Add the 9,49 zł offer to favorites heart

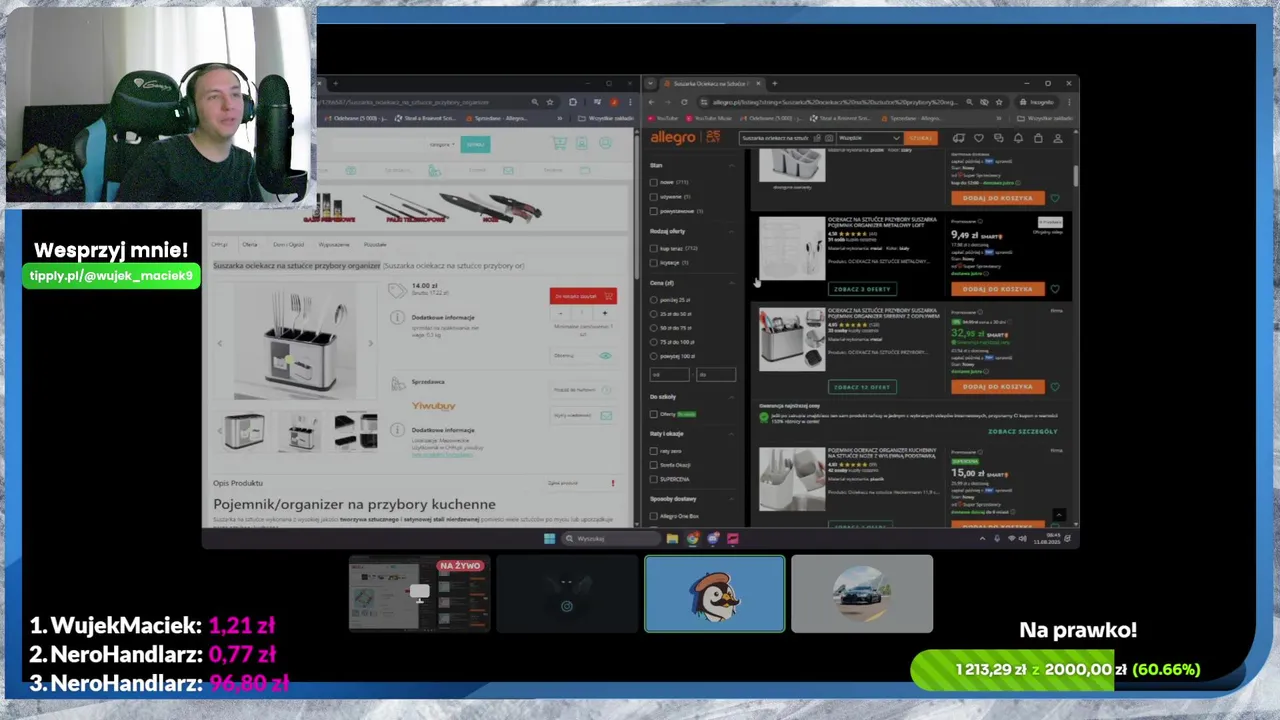pos(1055,289)
